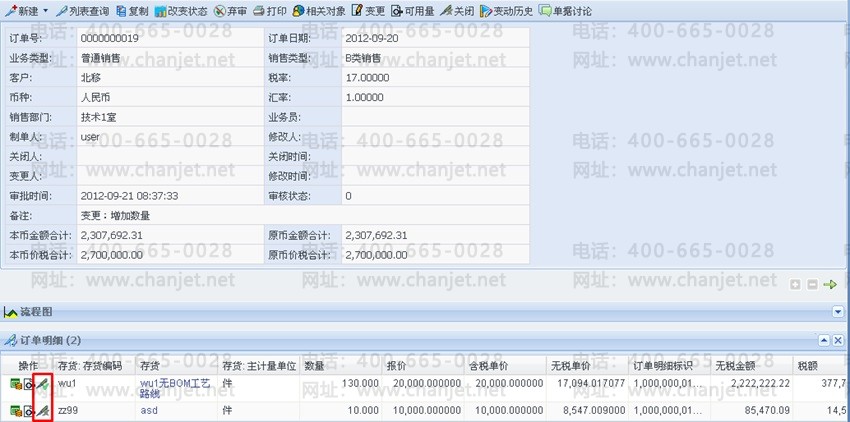Viewport: 850px width, 422px height.
Task: Click first action icon in wu1 row
Action: [15, 384]
